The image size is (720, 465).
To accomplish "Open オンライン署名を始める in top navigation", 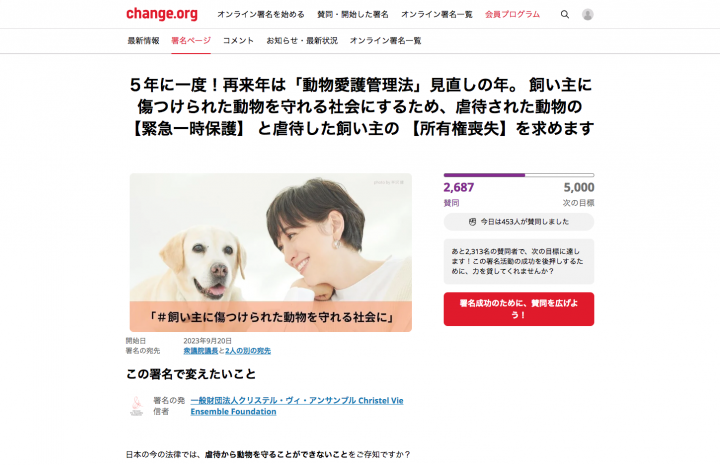I will (x=260, y=14).
